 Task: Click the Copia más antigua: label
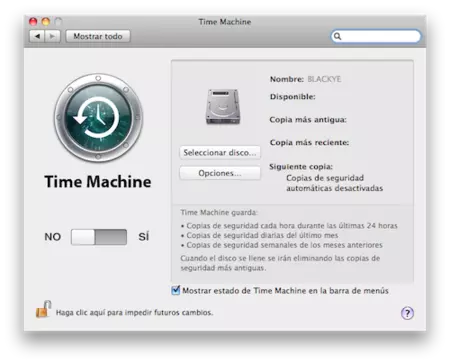pos(308,120)
